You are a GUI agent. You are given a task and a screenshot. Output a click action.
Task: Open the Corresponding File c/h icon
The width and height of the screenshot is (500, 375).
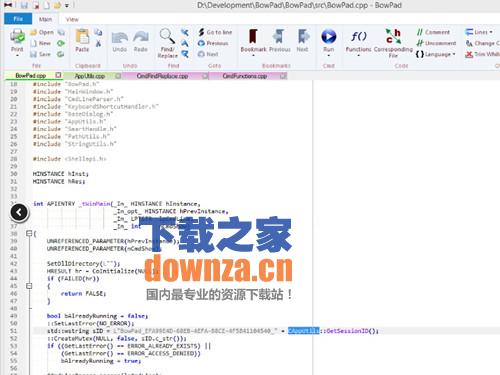(393, 36)
